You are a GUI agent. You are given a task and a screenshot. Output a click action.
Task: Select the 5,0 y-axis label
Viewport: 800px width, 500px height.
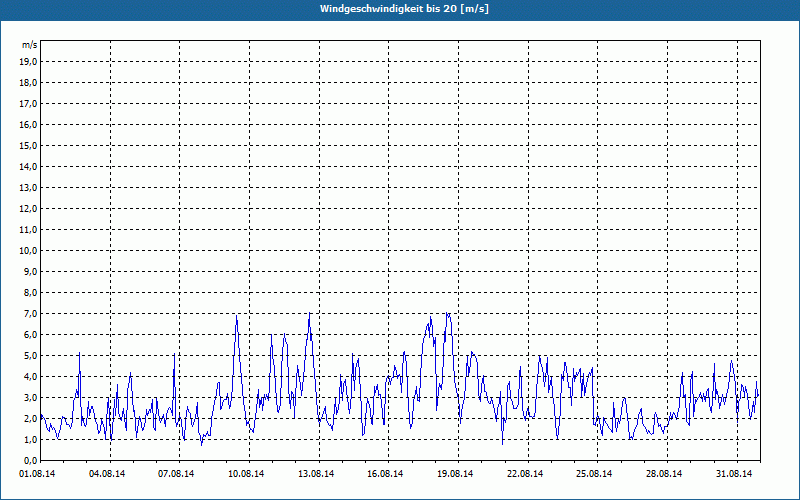30,356
